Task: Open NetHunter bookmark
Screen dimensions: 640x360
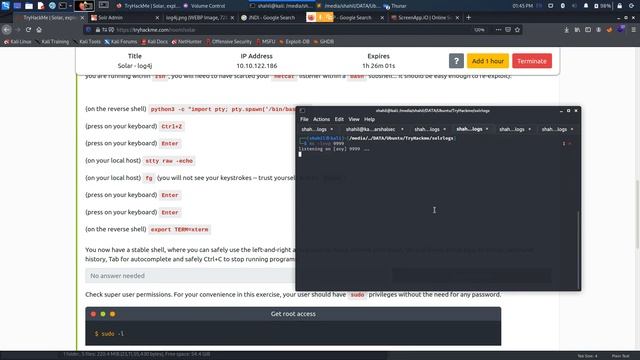Action: pyautogui.click(x=187, y=42)
